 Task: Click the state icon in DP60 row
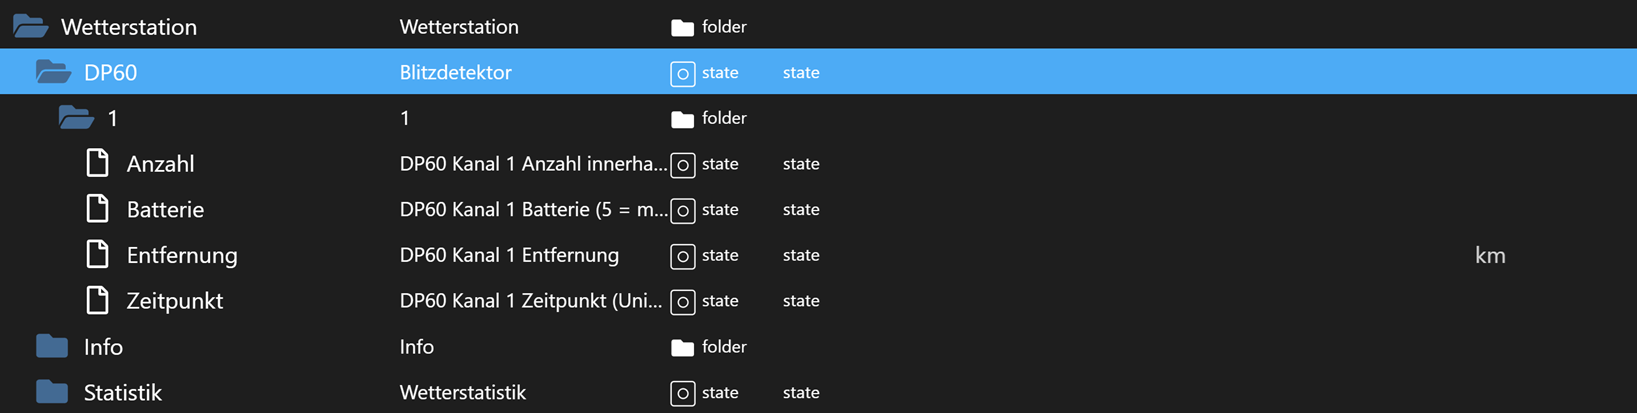tap(682, 73)
